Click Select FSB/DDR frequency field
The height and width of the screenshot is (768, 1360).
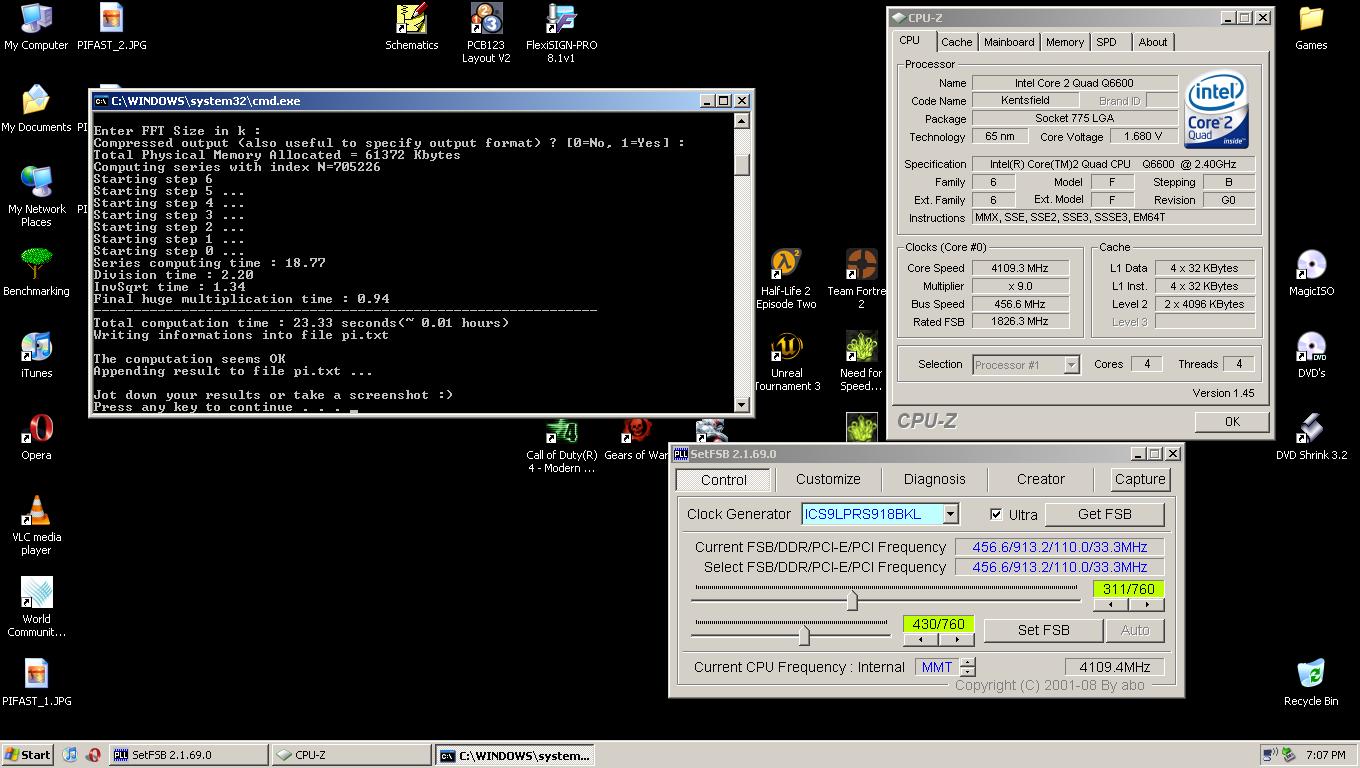click(1059, 567)
